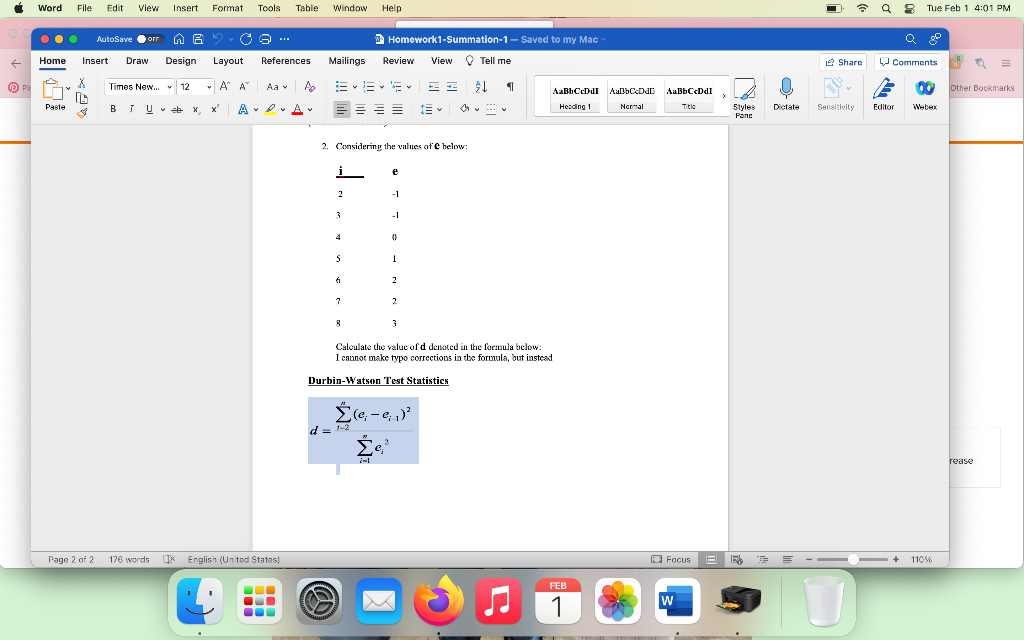
Task: Open the References ribbon tab
Action: pos(286,60)
